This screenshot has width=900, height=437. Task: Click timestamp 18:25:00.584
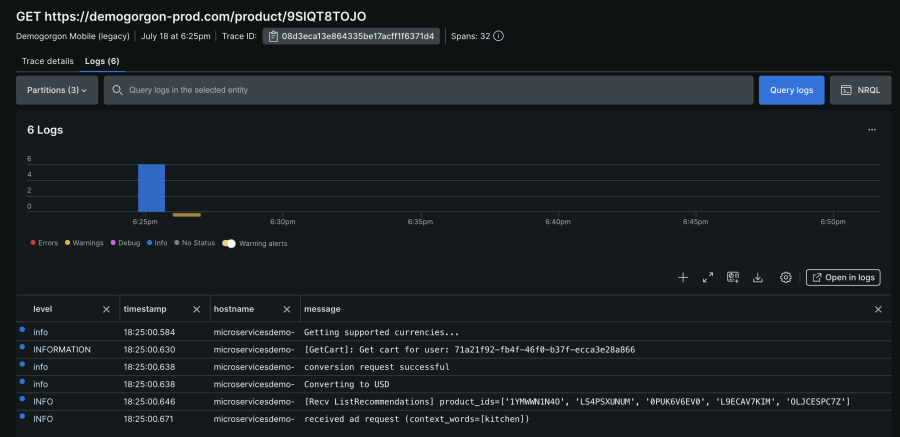pos(149,332)
